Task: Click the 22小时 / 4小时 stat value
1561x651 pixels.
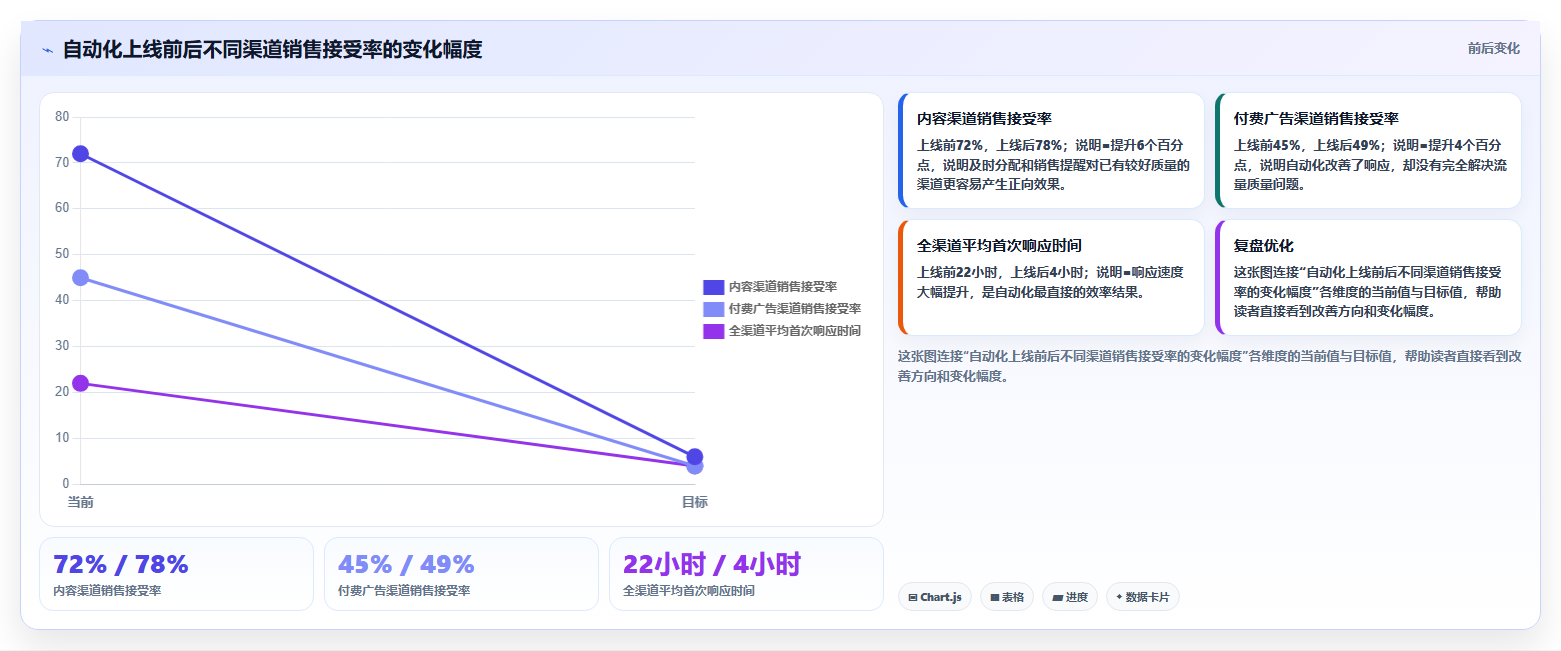Action: coord(712,565)
